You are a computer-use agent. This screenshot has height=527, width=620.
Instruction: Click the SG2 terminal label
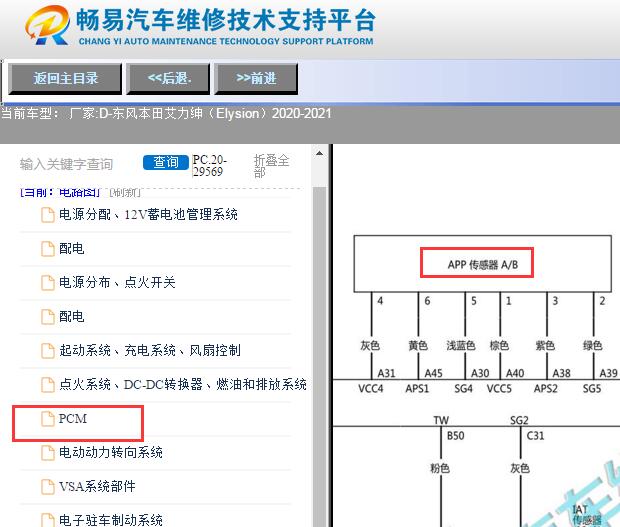coord(519,420)
